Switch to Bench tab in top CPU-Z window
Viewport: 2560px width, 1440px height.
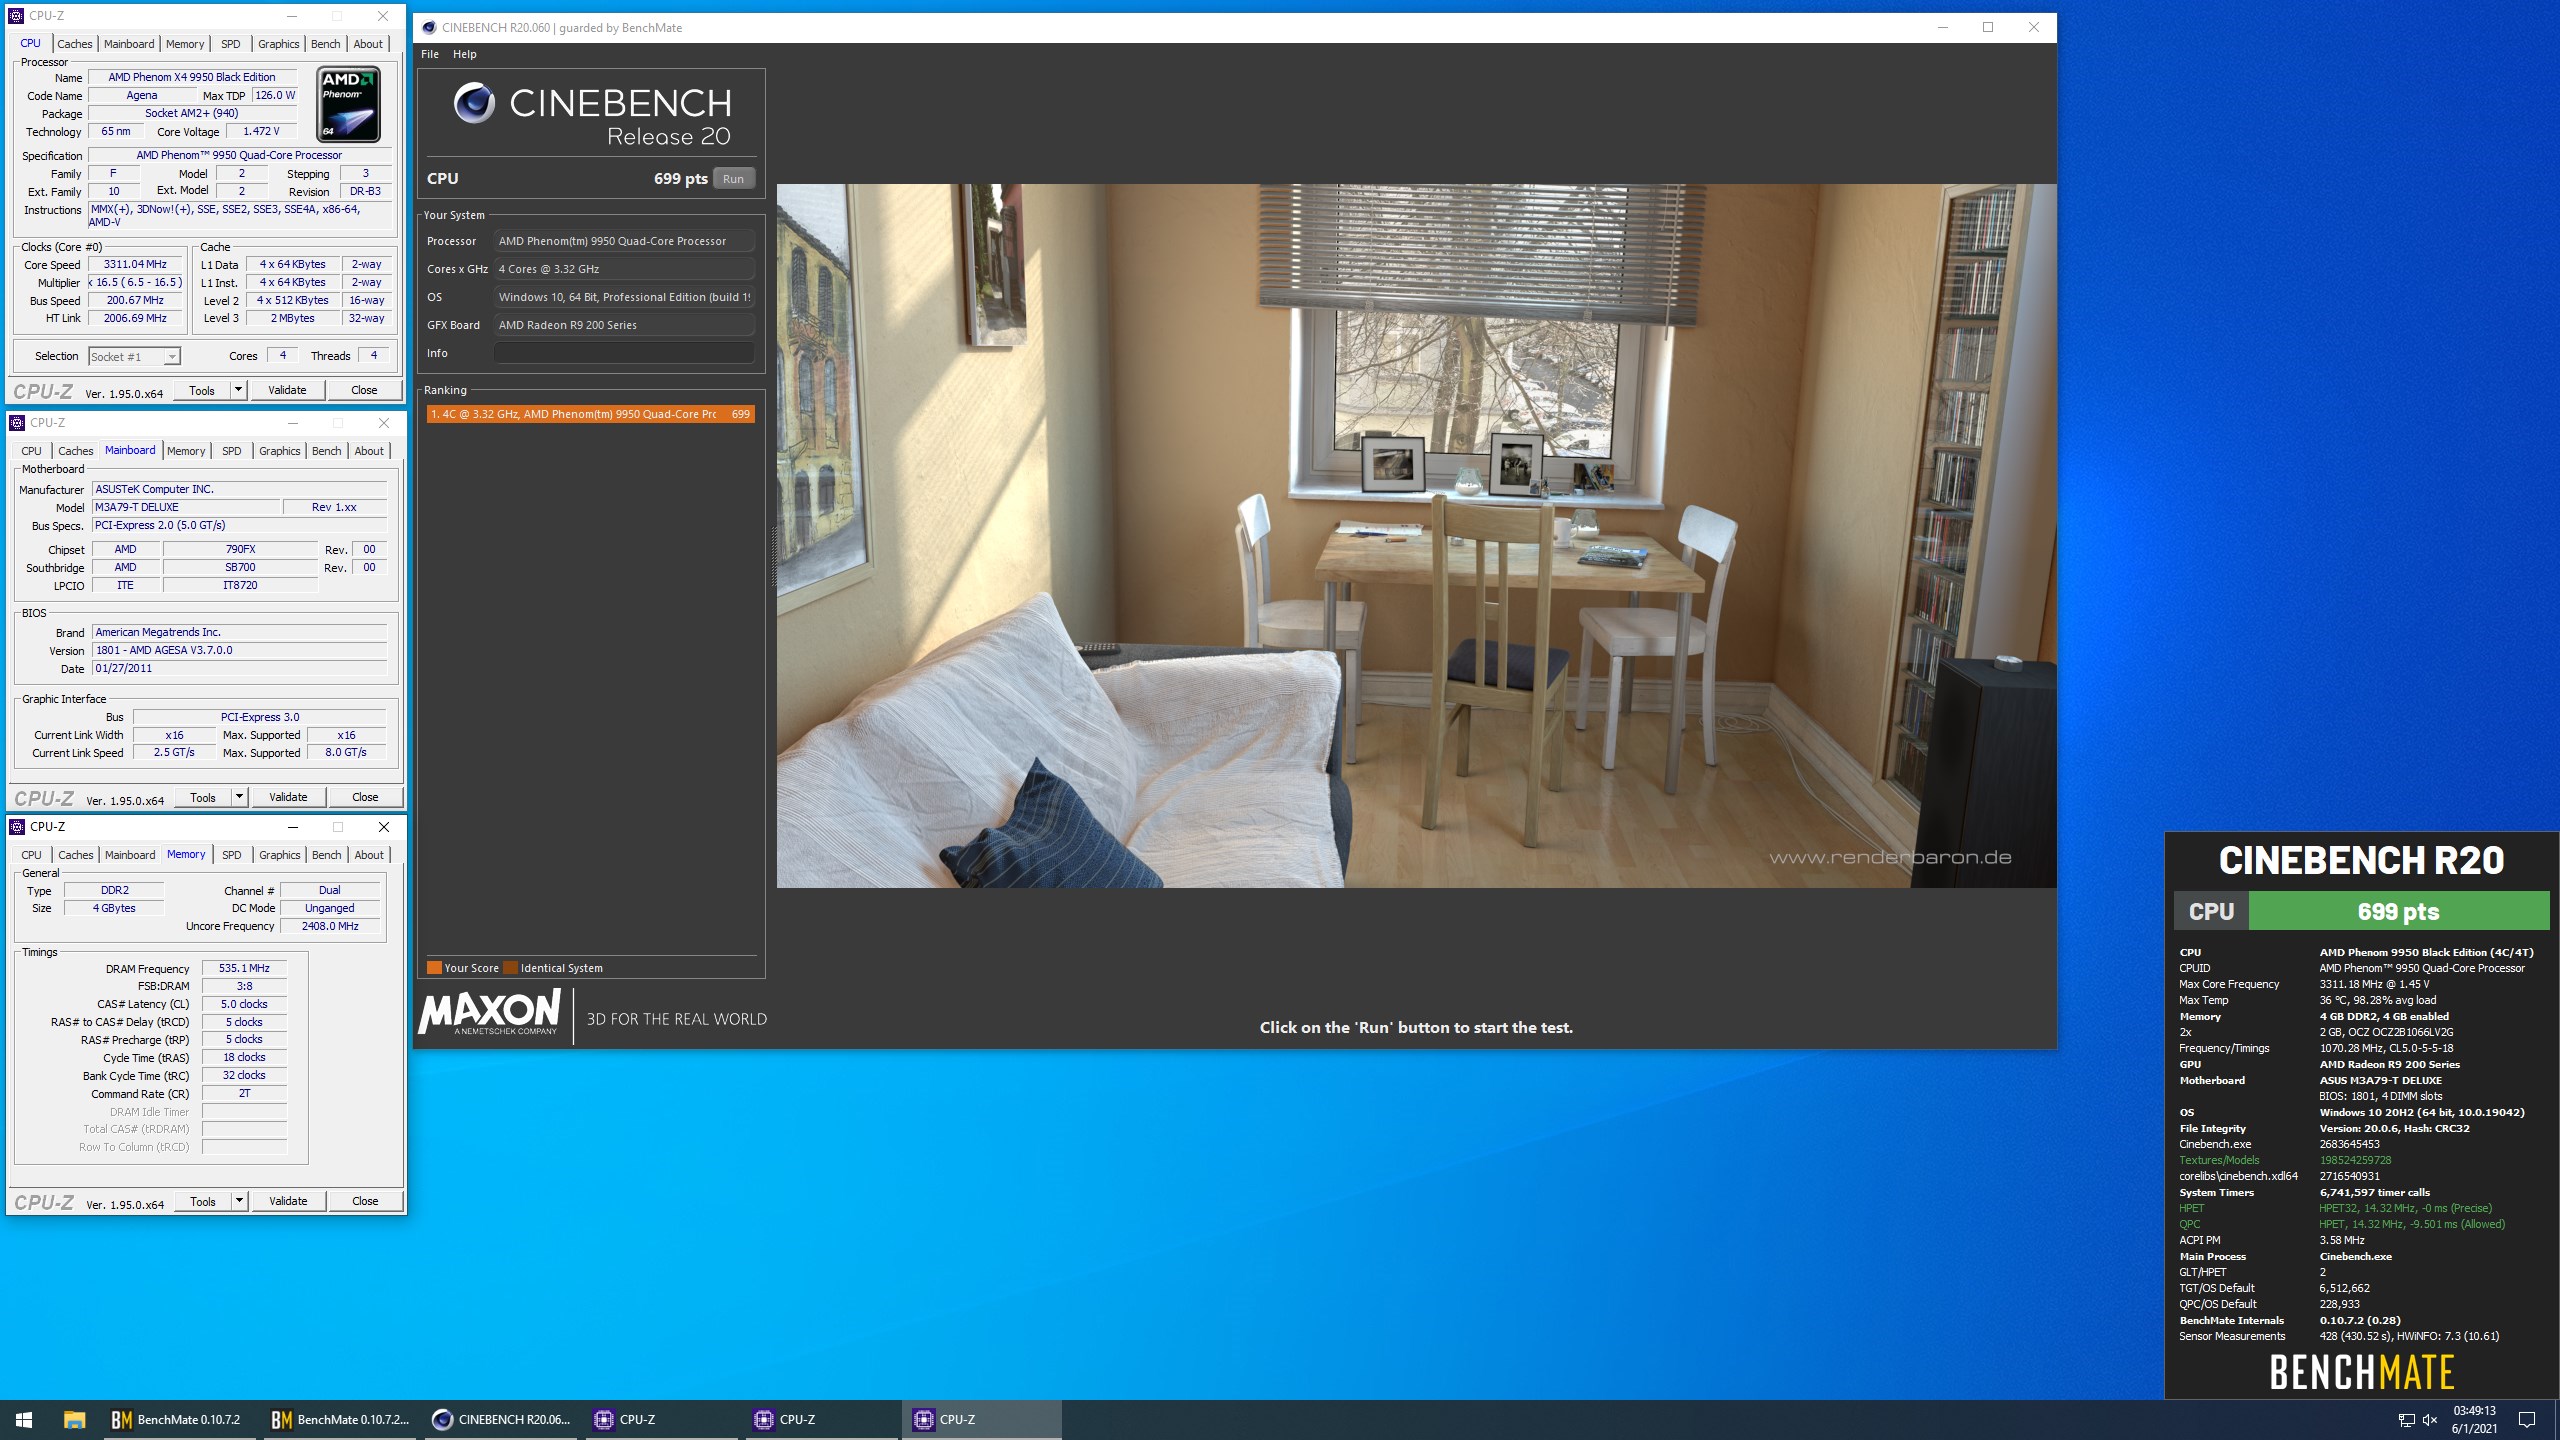coord(326,44)
